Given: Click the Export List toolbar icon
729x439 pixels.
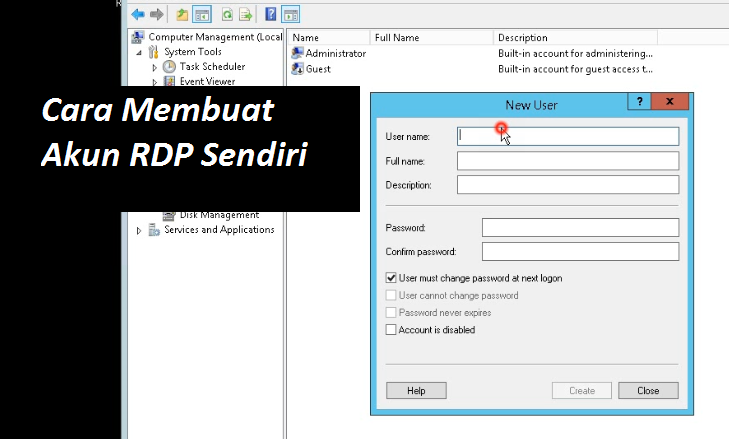Looking at the screenshot, I should (245, 15).
